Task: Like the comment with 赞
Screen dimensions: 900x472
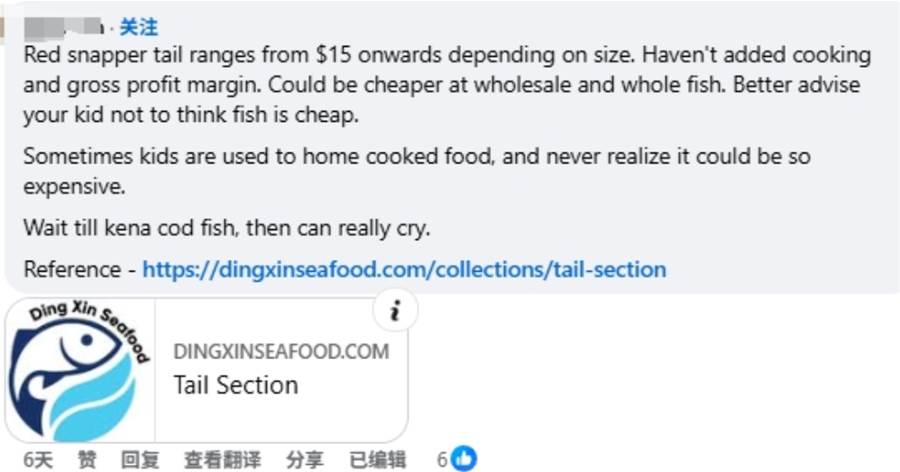Action: tap(87, 459)
